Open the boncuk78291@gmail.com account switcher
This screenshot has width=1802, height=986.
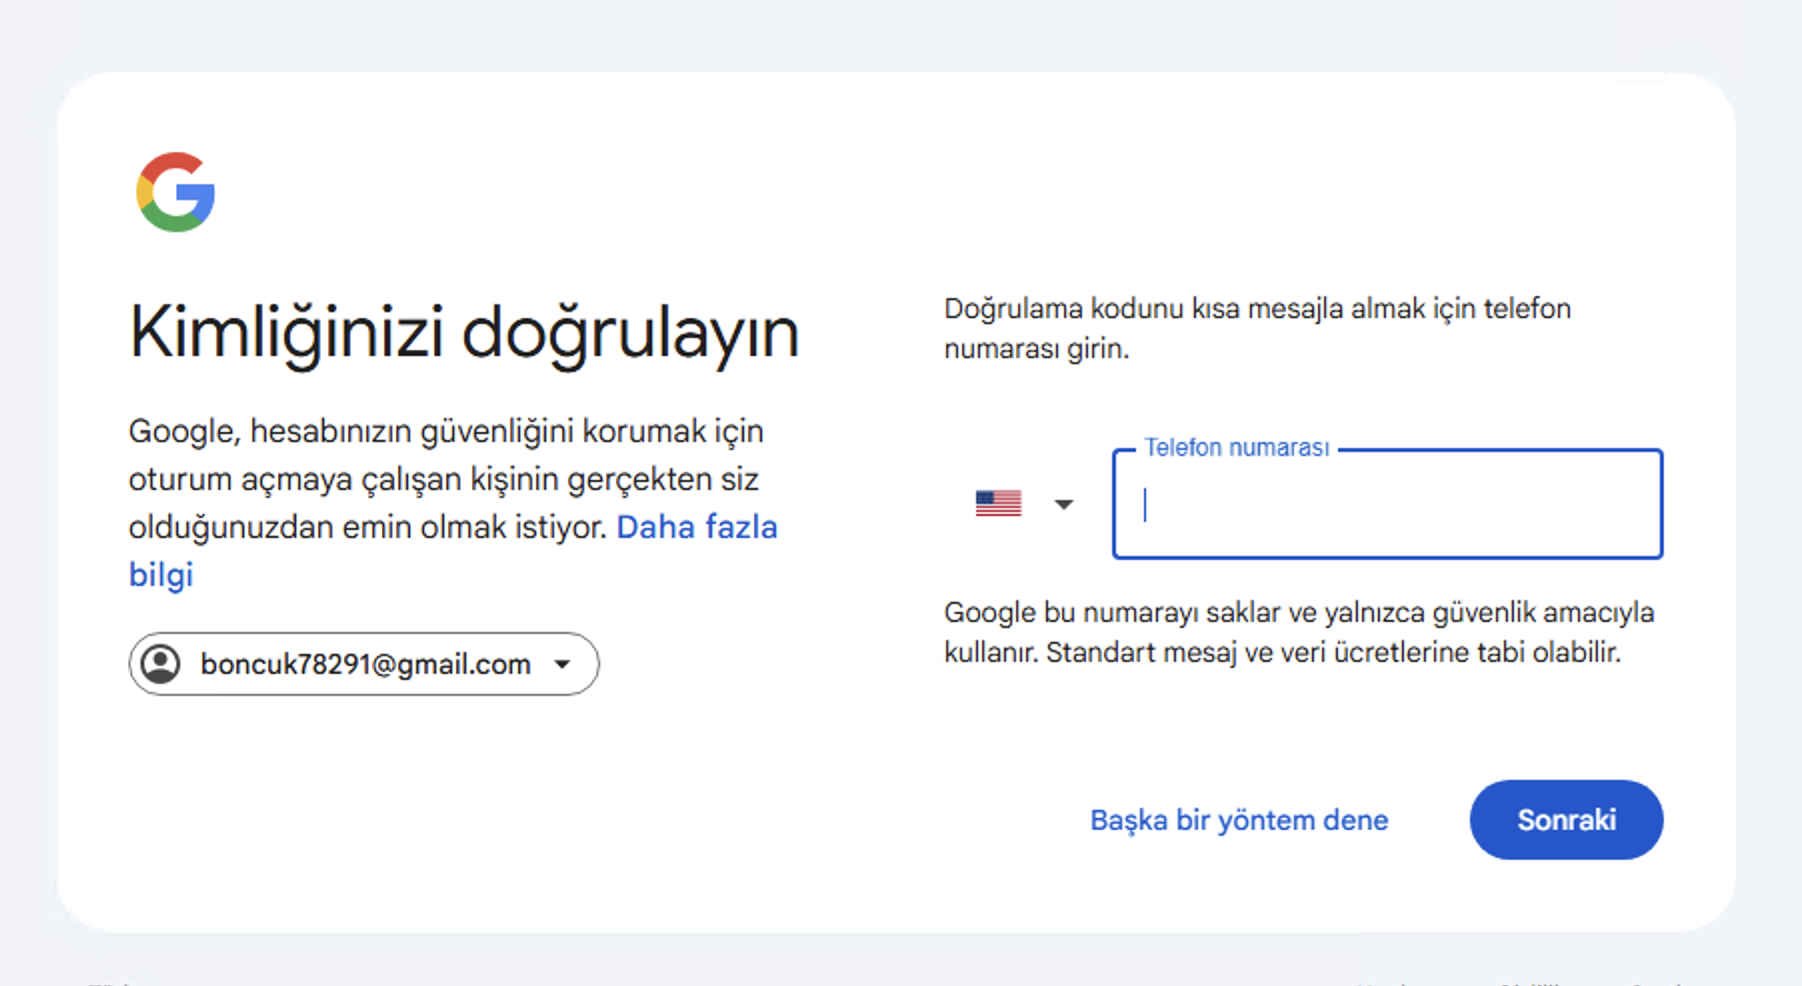pyautogui.click(x=364, y=664)
